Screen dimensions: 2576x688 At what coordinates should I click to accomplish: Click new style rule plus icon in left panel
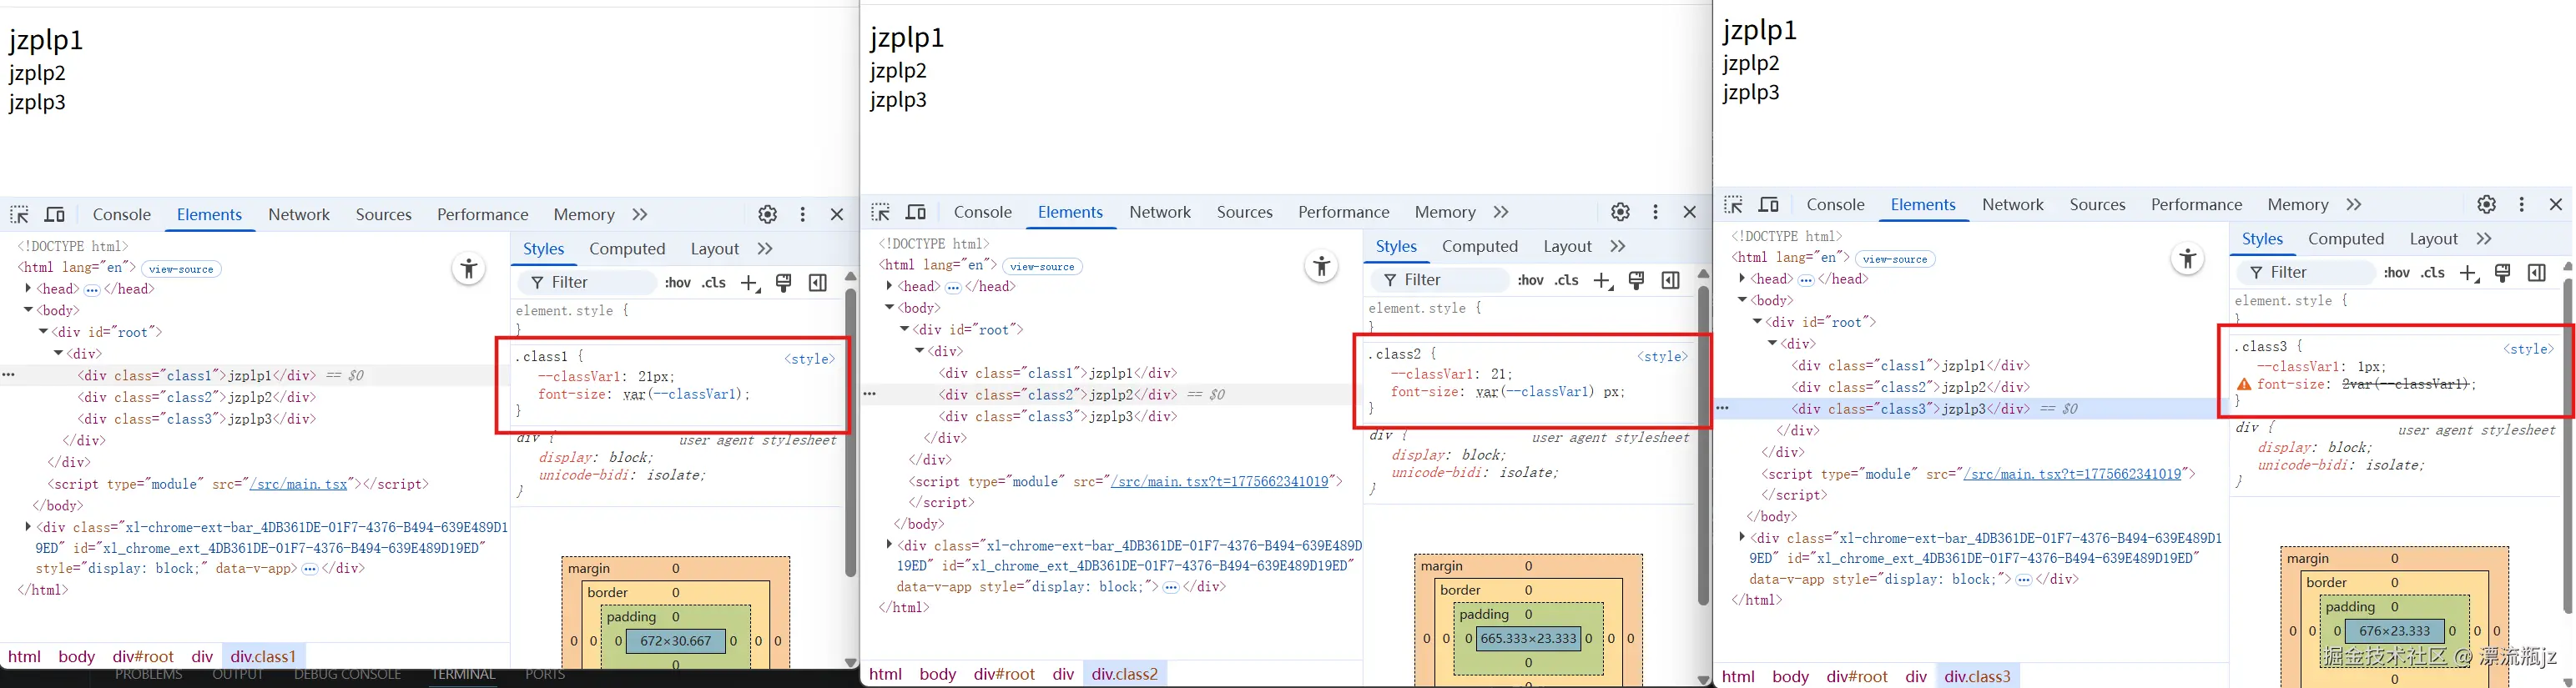pyautogui.click(x=749, y=283)
